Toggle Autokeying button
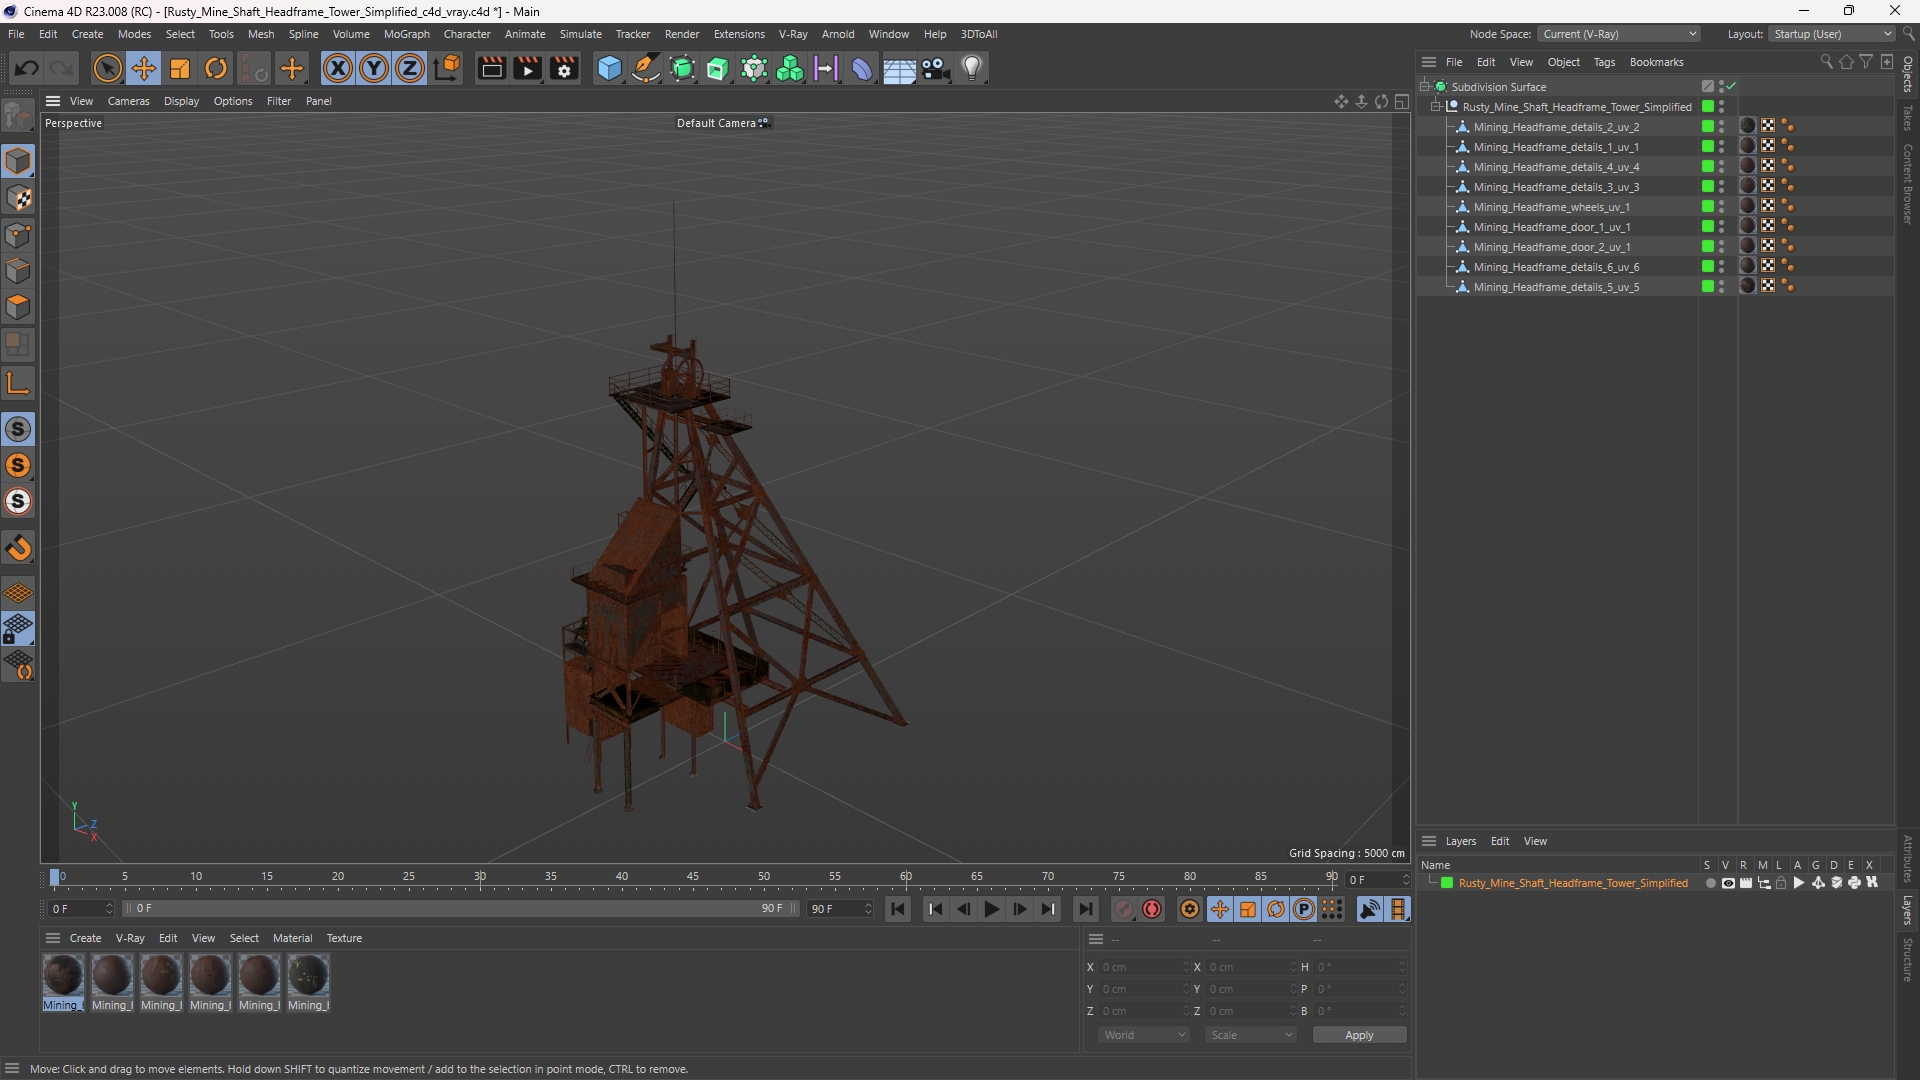 click(x=1152, y=909)
